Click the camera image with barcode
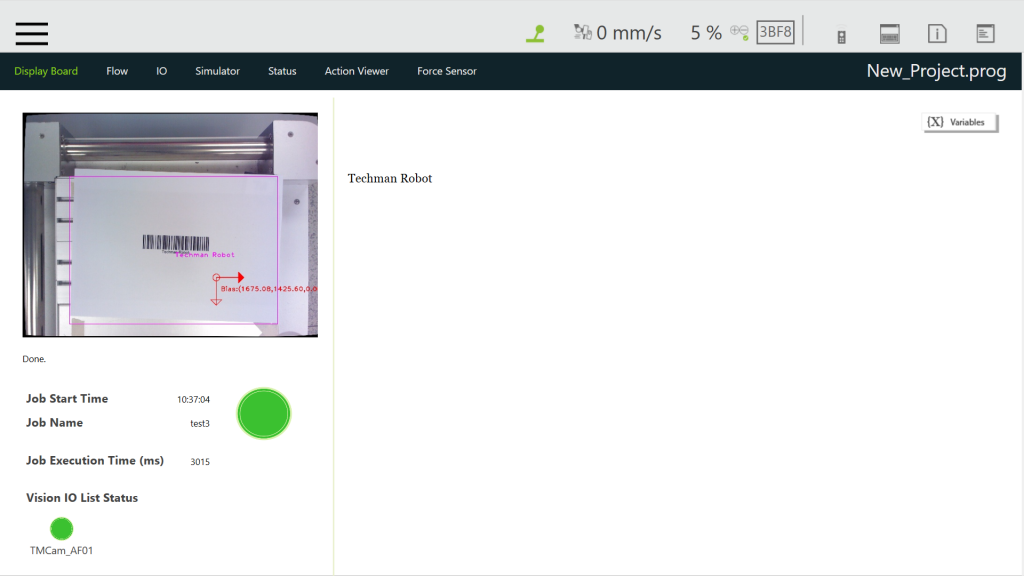1024x576 pixels. (170, 224)
